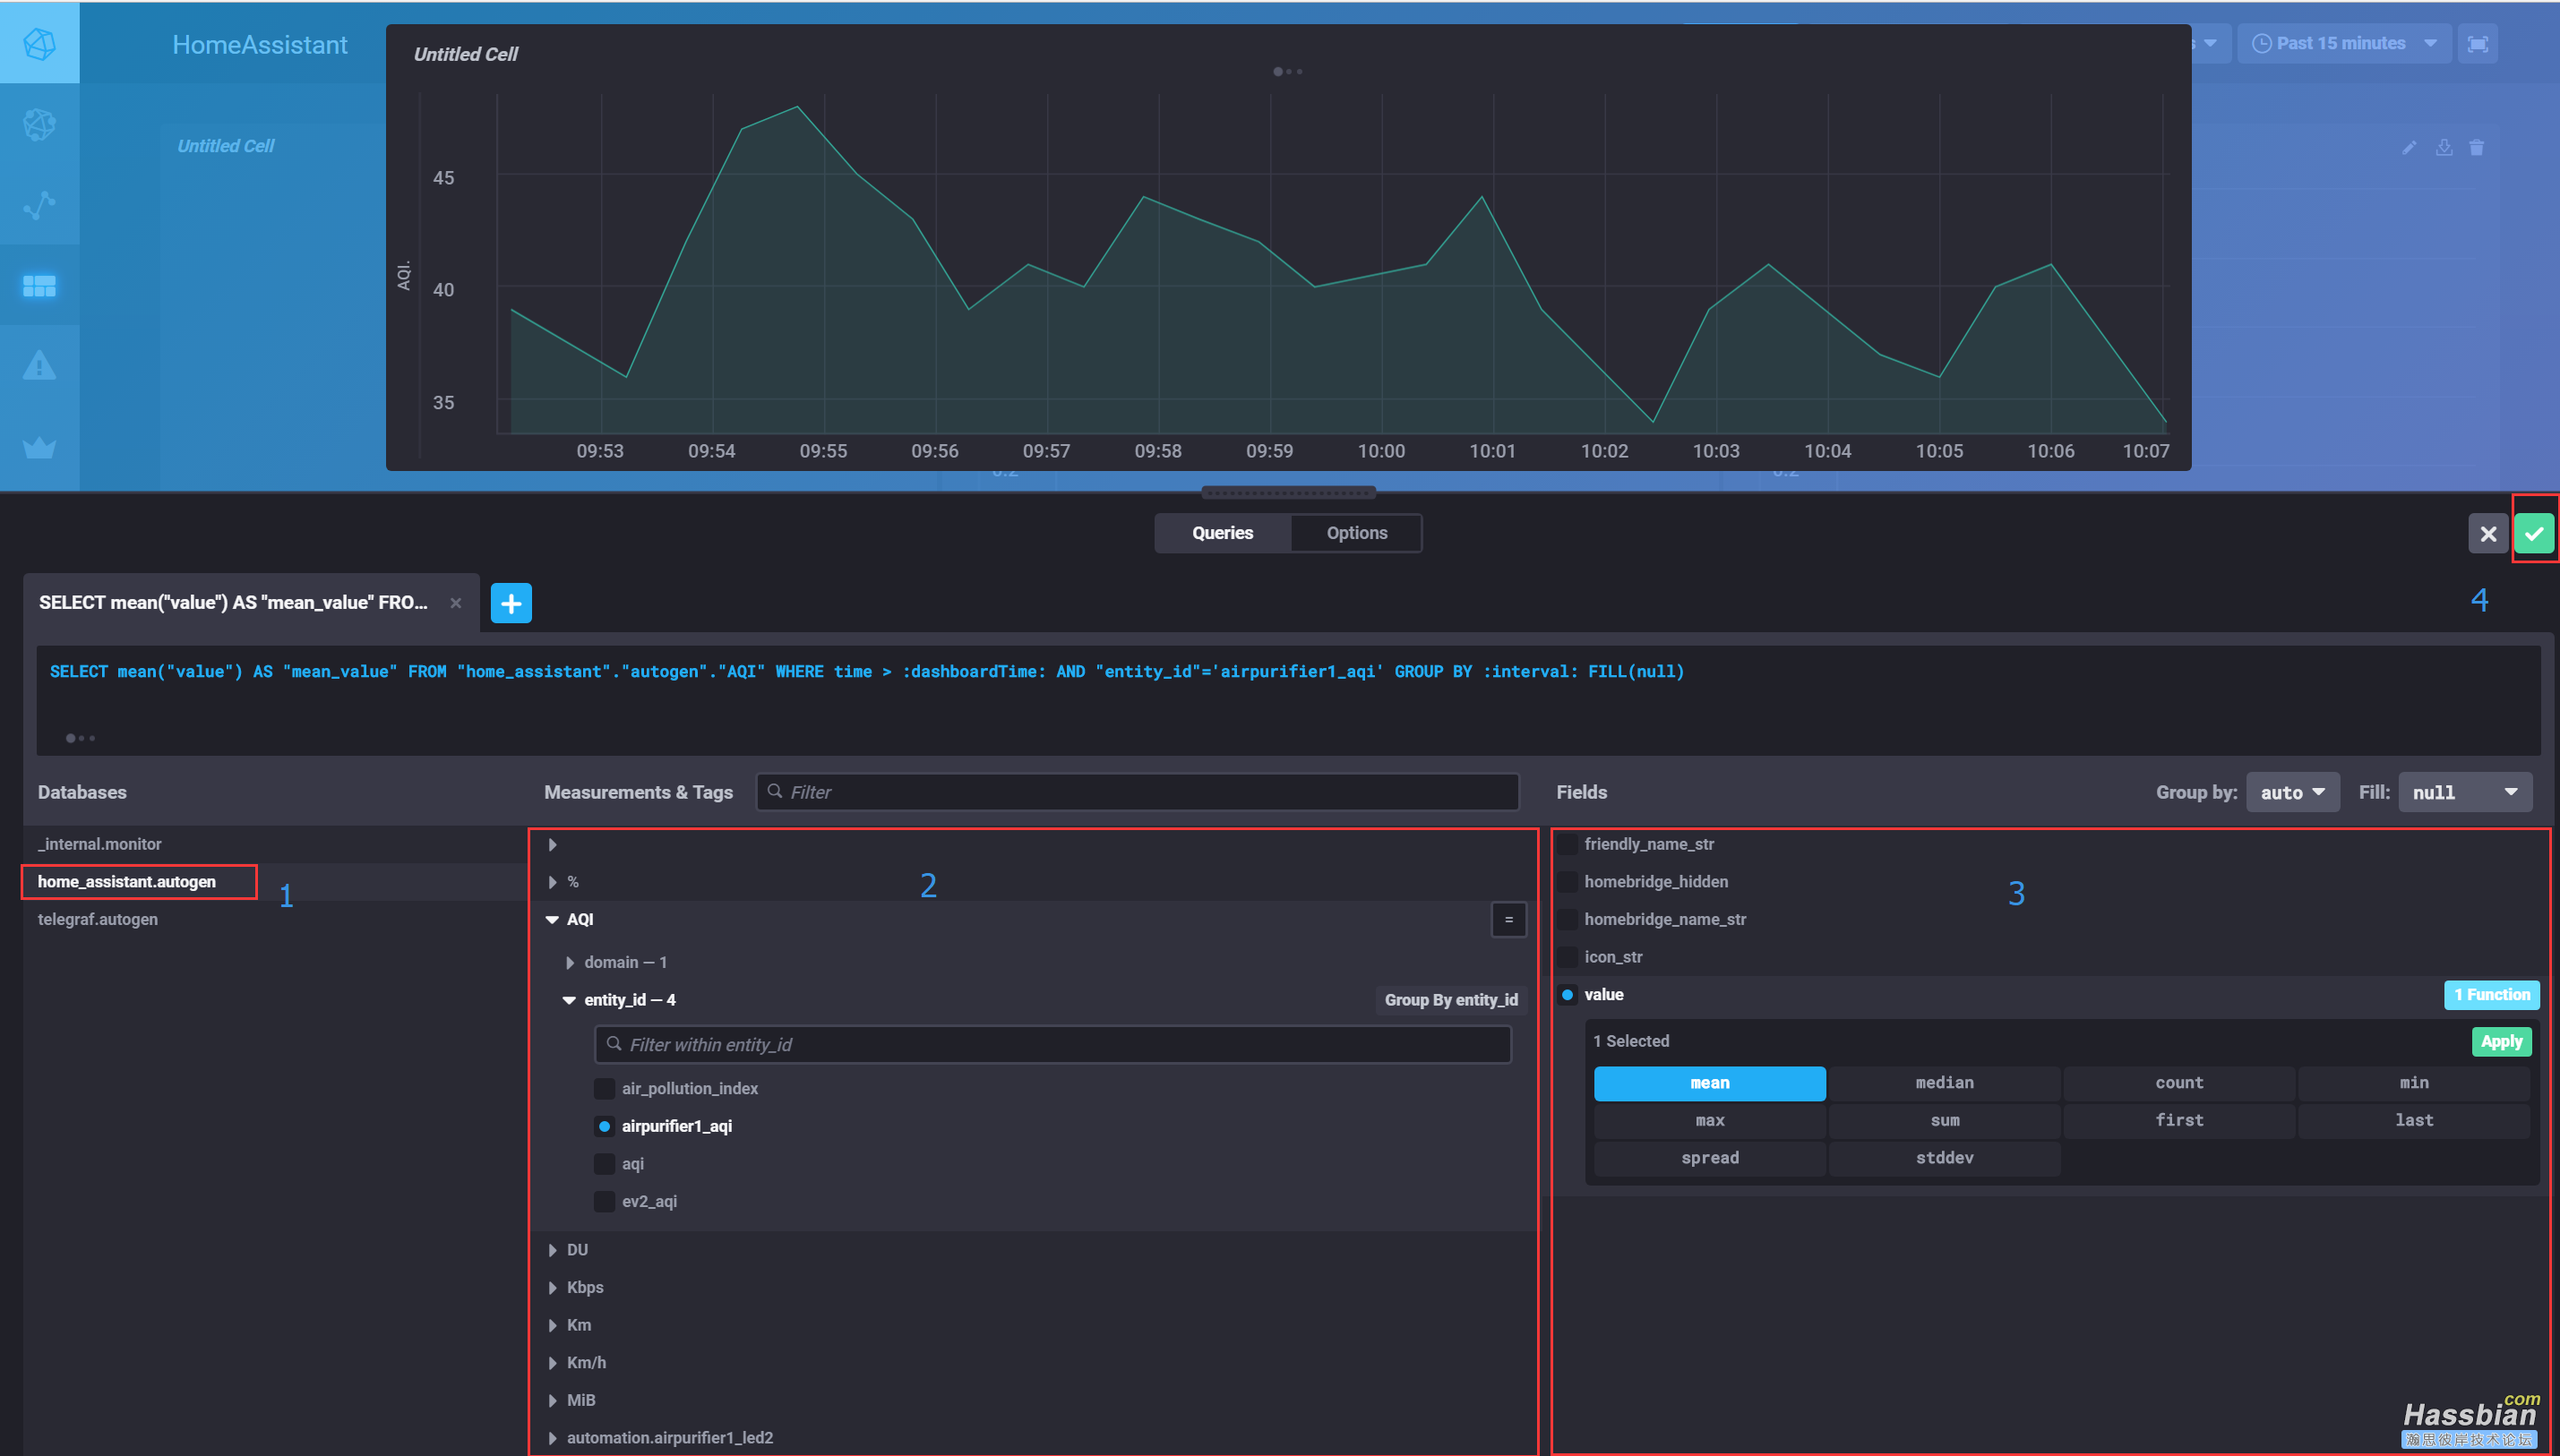Viewport: 2560px width, 1456px height.
Task: Cancel editing with the X button
Action: tap(2488, 533)
